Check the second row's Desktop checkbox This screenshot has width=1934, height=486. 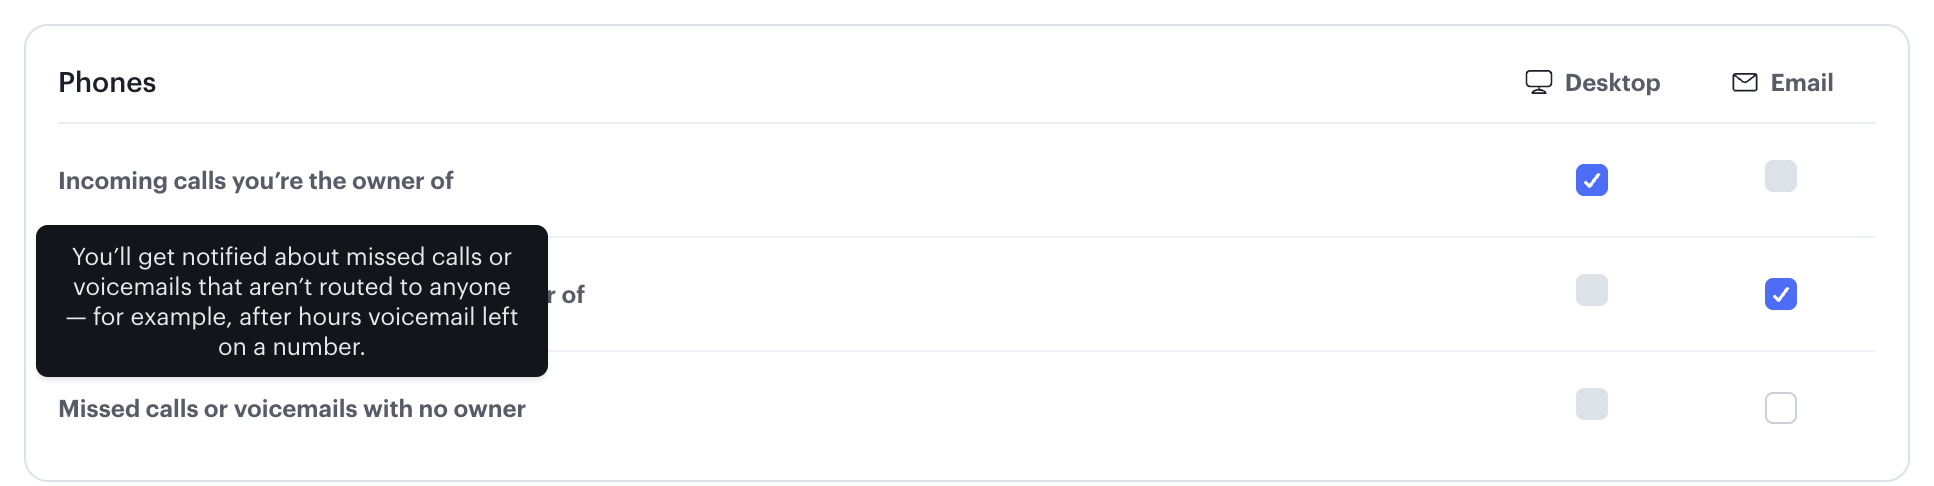pyautogui.click(x=1591, y=291)
